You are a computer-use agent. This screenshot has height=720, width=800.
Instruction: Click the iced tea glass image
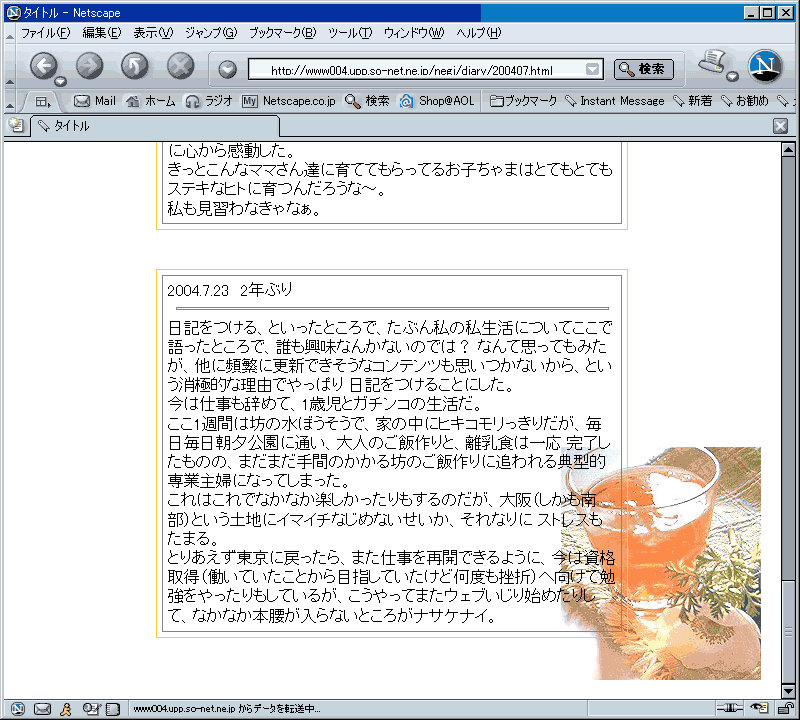(661, 563)
